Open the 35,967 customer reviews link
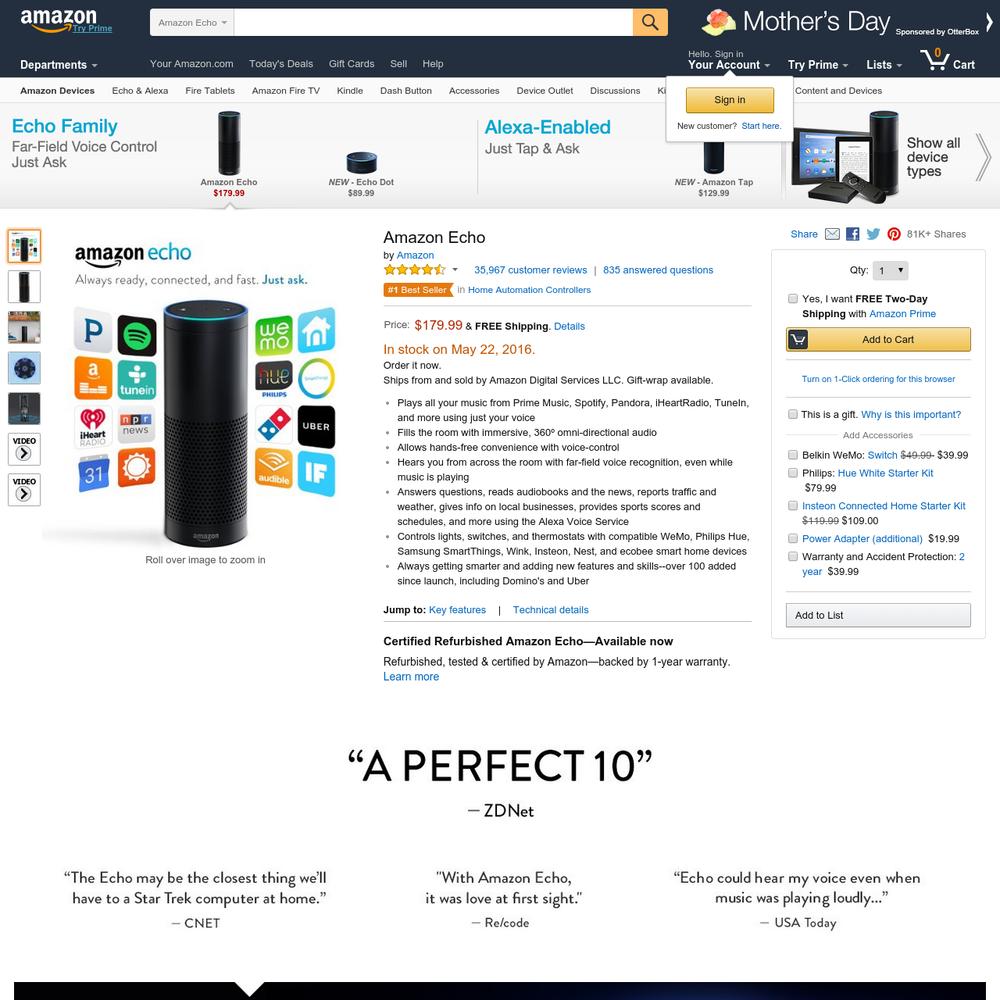The image size is (1000, 1000). point(531,270)
